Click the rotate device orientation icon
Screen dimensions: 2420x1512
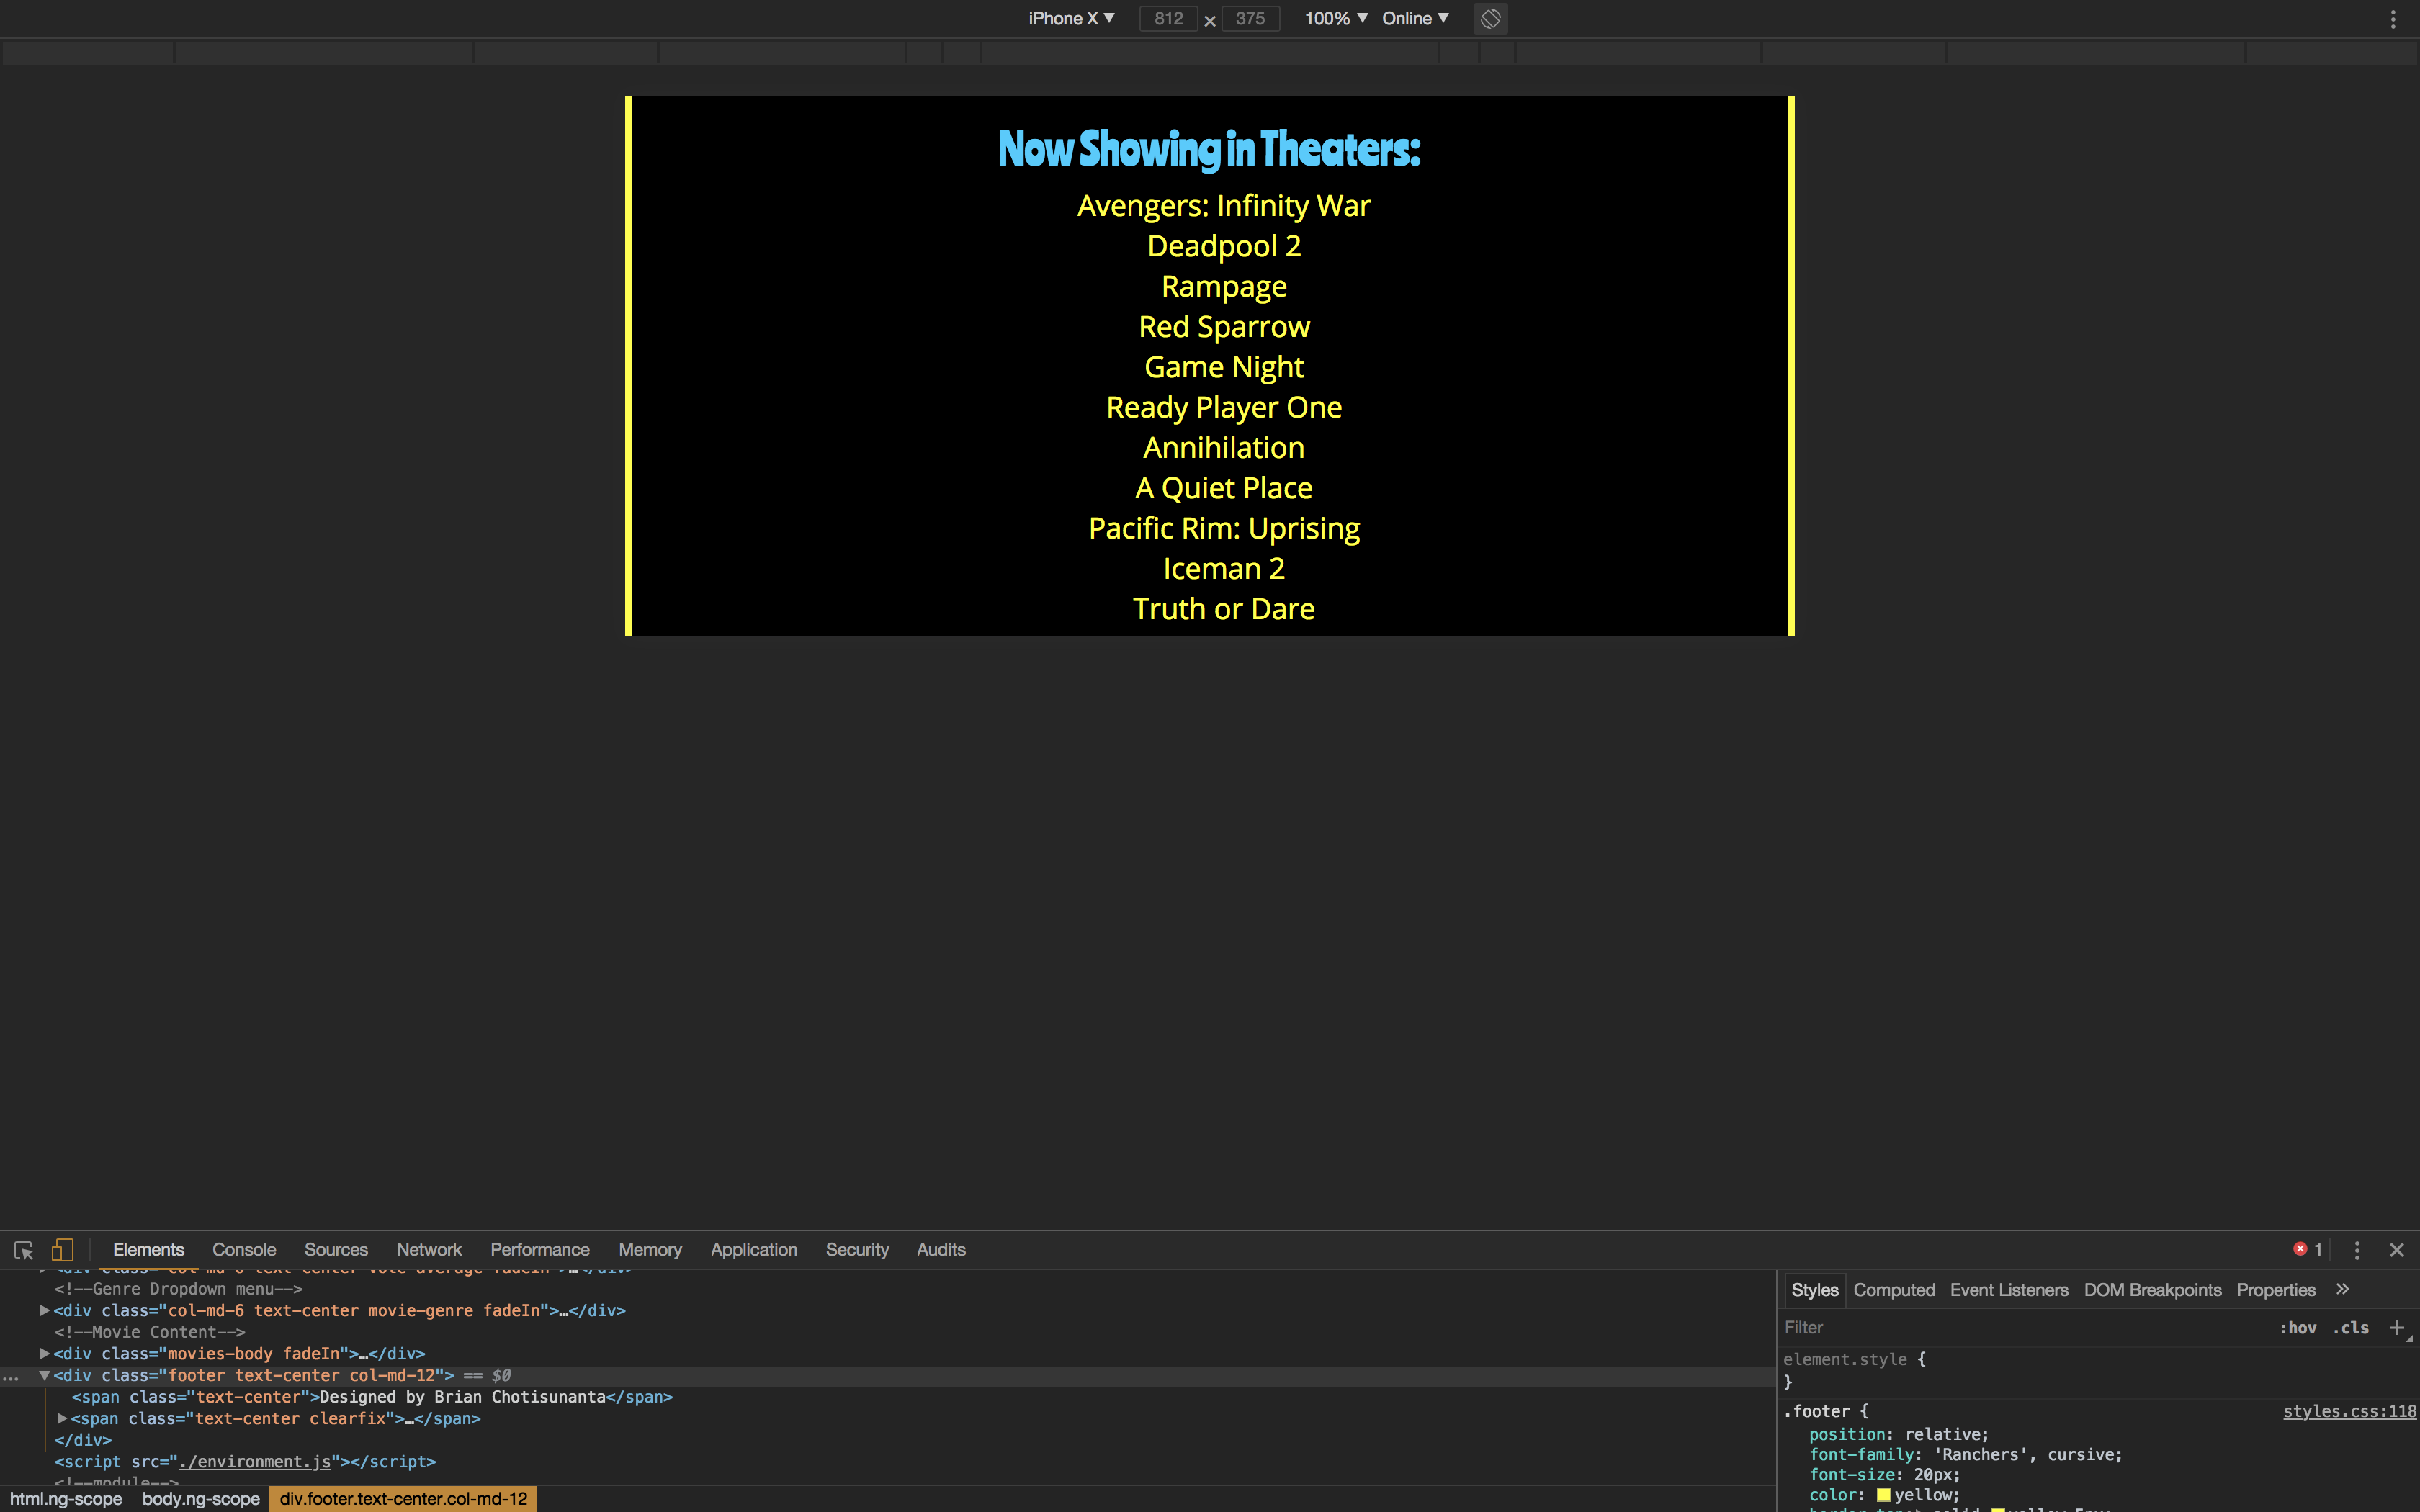click(x=1490, y=19)
